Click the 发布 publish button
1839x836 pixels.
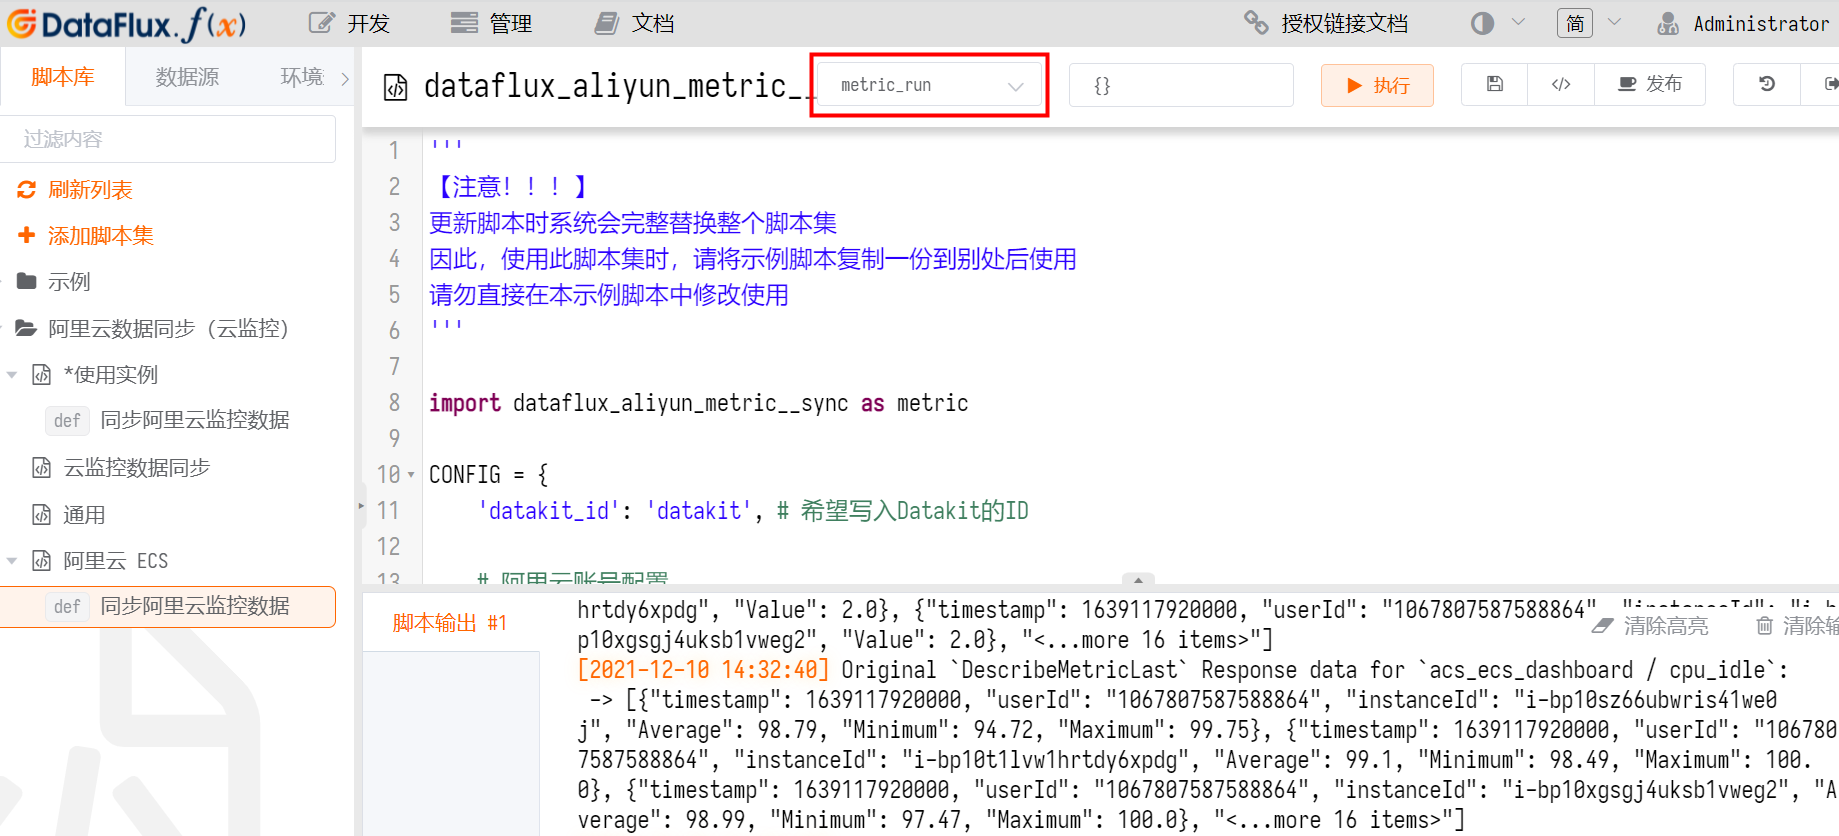(x=1650, y=85)
